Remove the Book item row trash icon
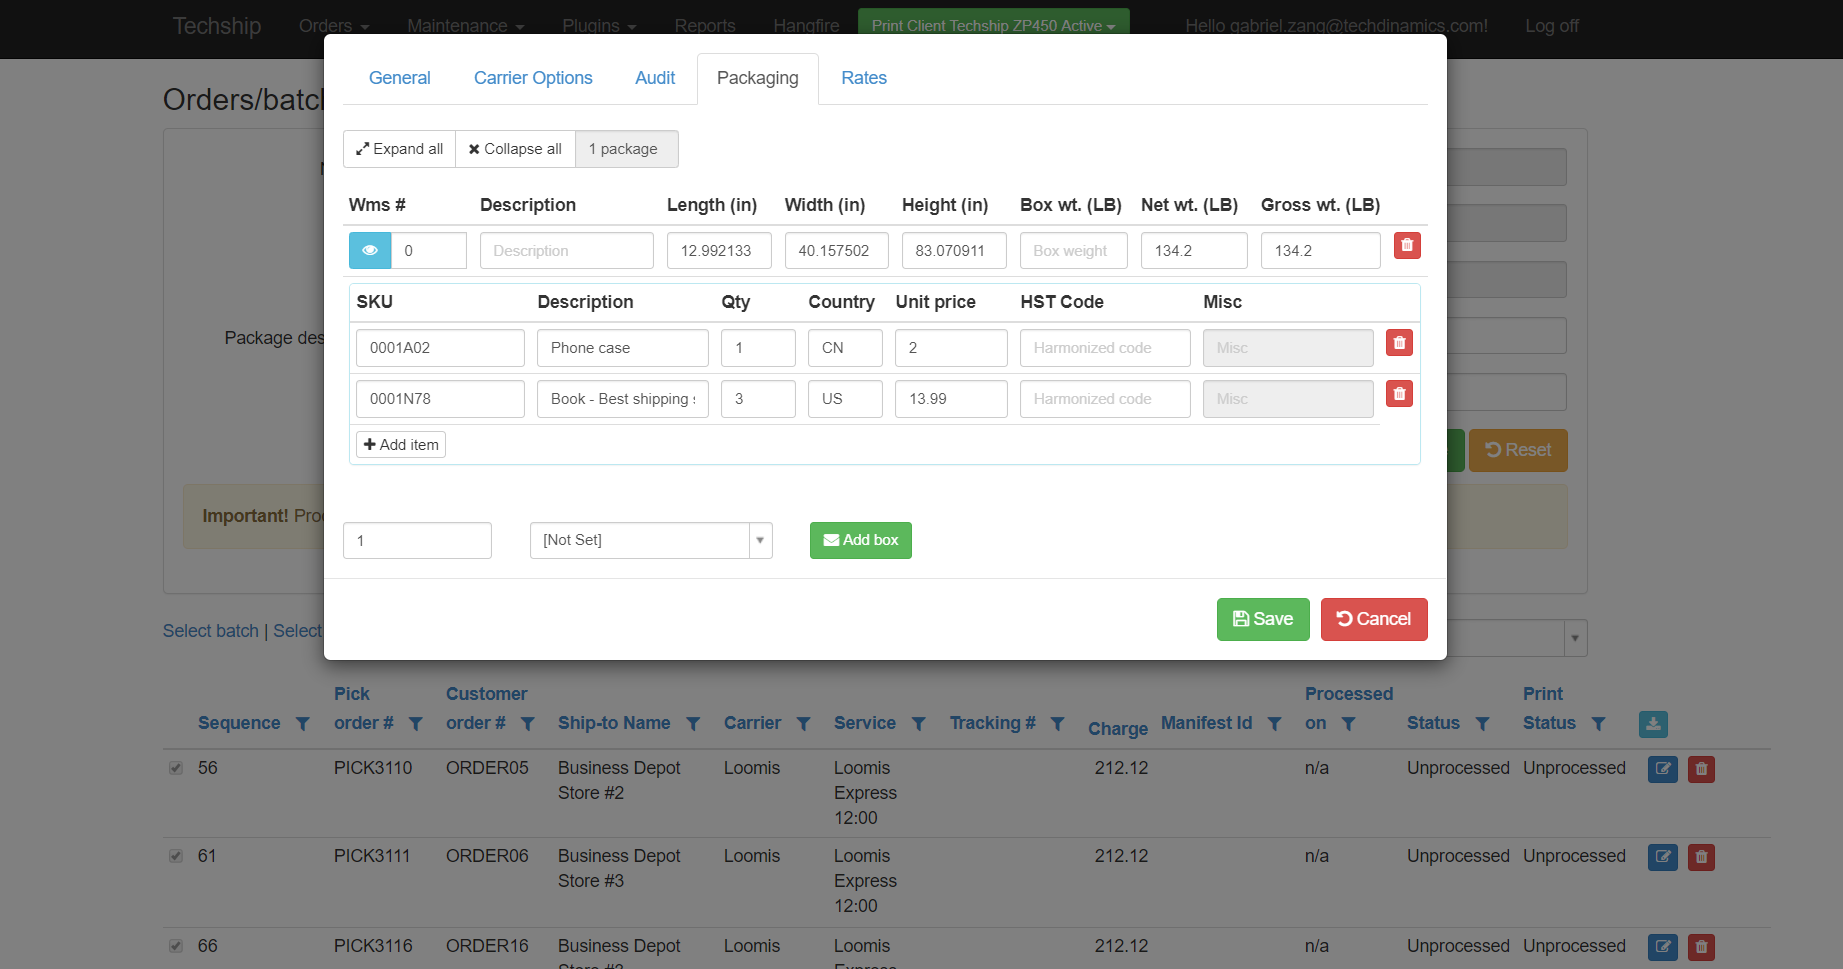Screen dimensions: 1843x969 [1399, 393]
